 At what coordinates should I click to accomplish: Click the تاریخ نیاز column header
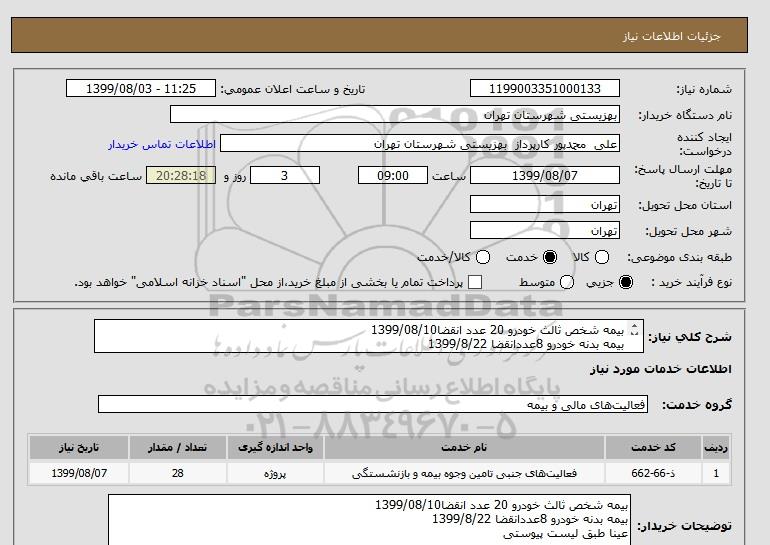pyautogui.click(x=79, y=447)
